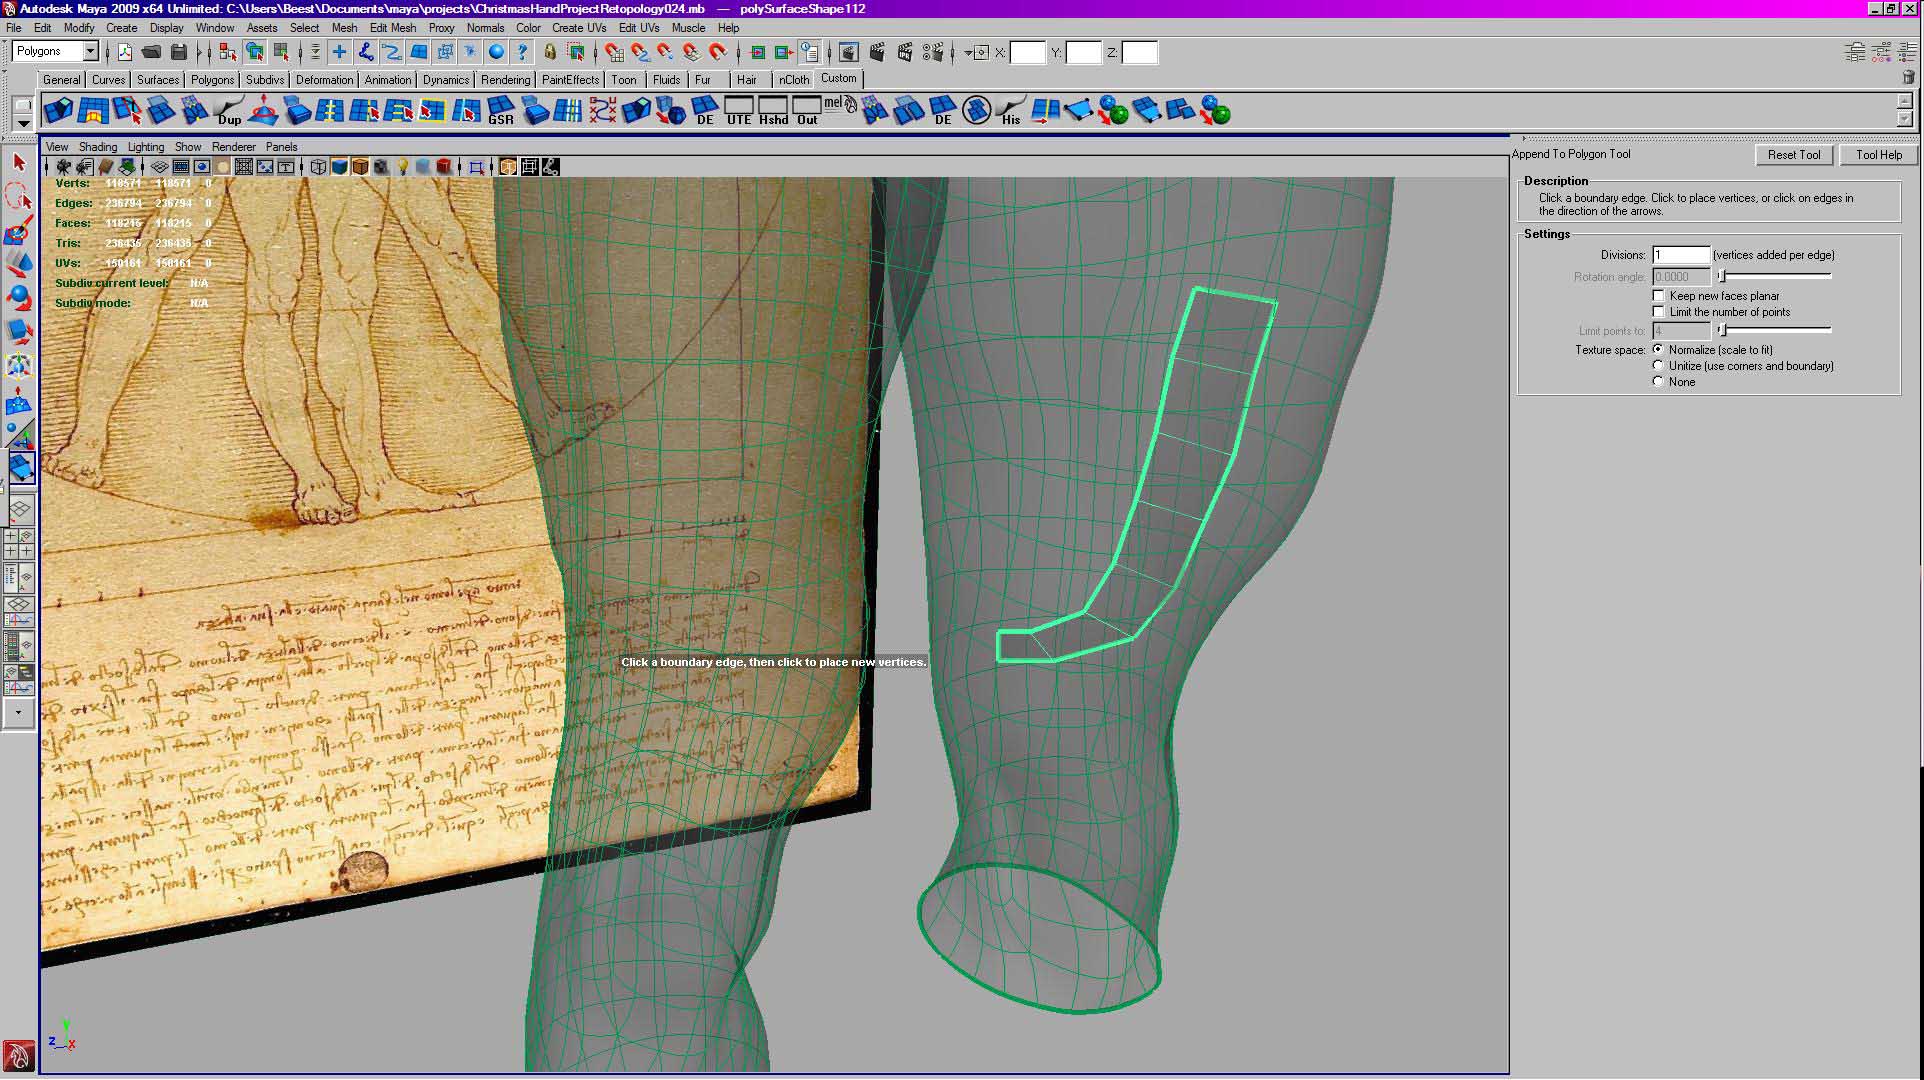The height and width of the screenshot is (1080, 1924).
Task: Click the shelf scroll up arrow
Action: point(1905,101)
